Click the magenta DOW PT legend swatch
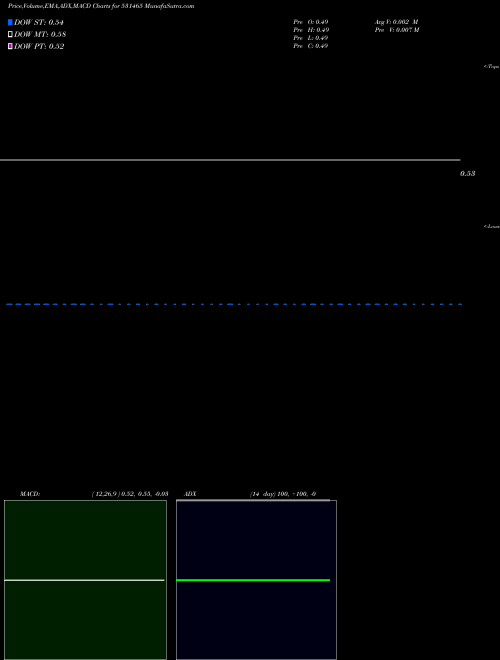Image resolution: width=500 pixels, height=660 pixels. click(10, 46)
